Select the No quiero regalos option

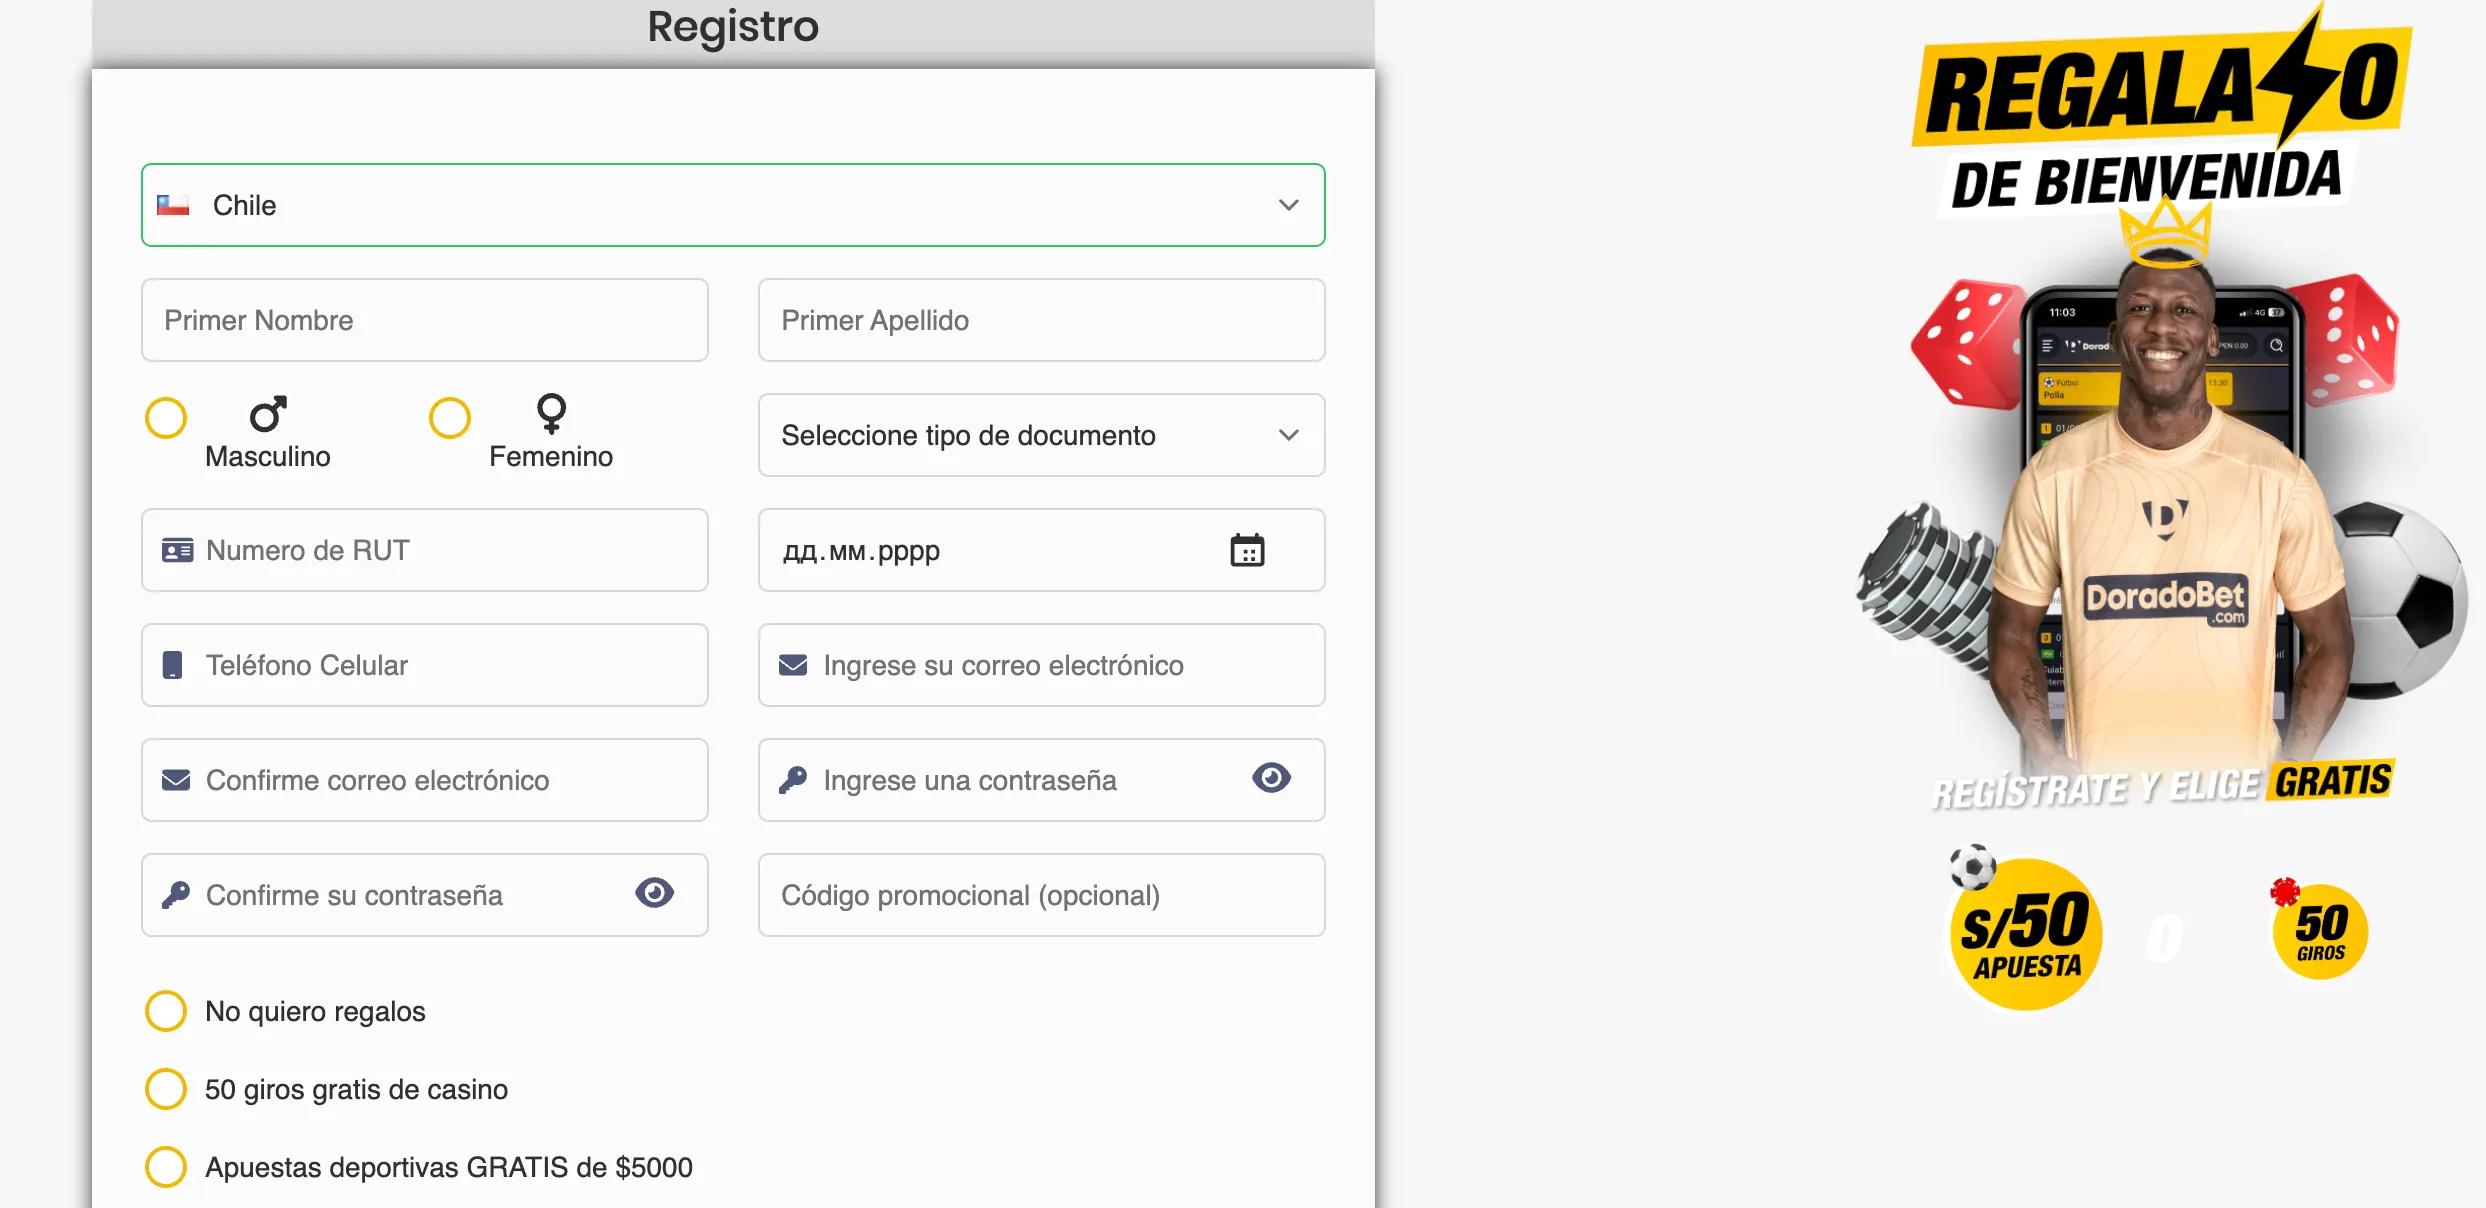point(166,1010)
